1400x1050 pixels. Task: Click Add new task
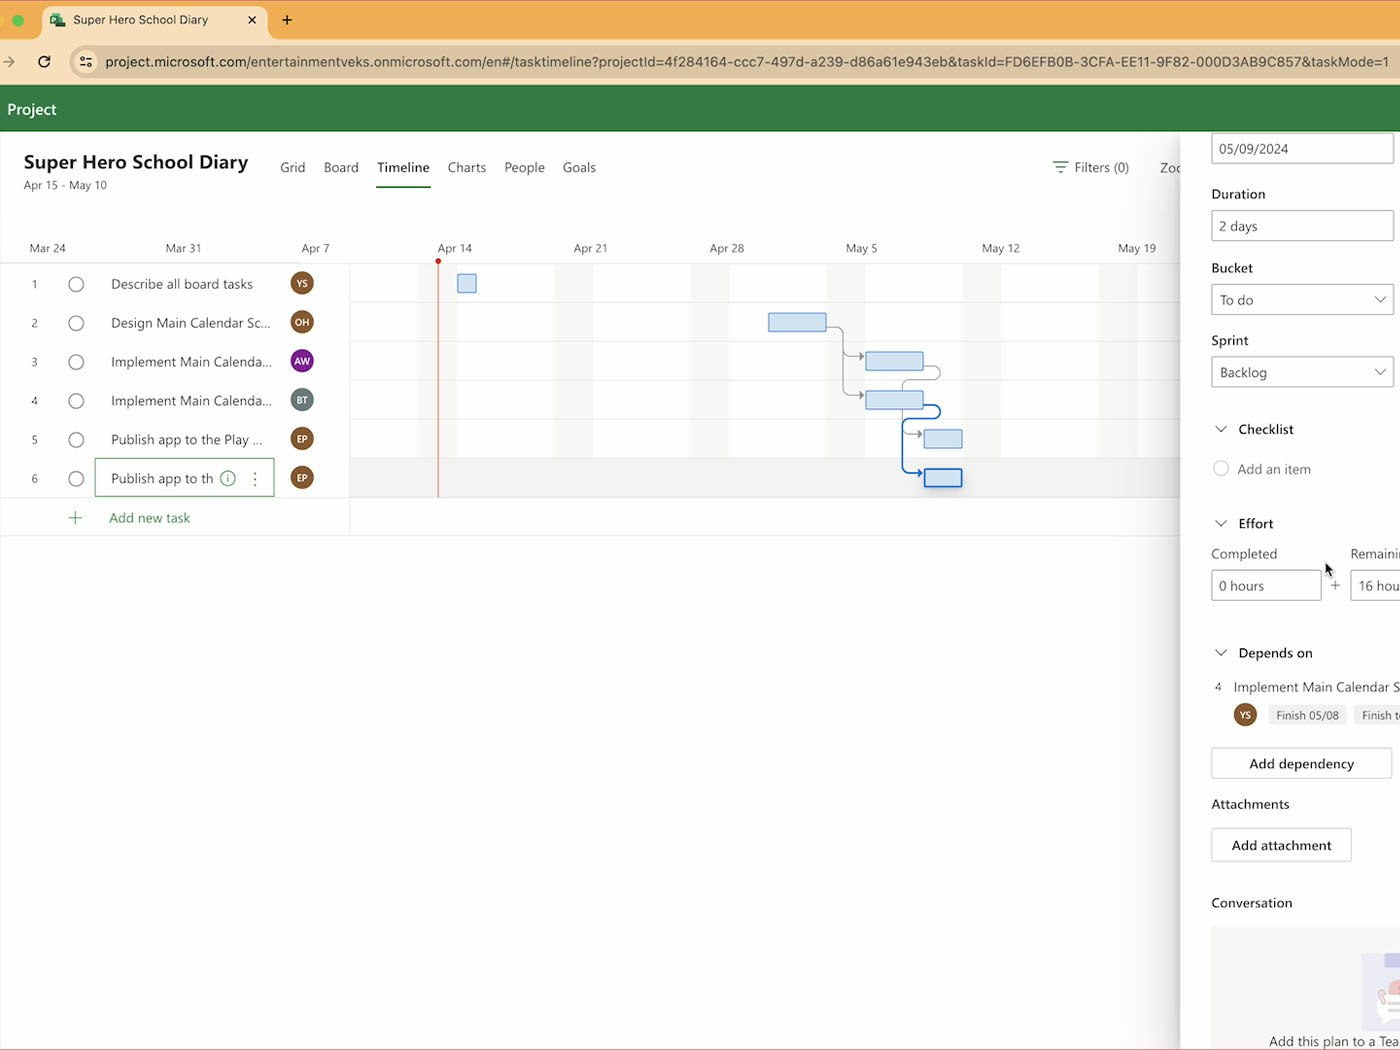tap(150, 518)
